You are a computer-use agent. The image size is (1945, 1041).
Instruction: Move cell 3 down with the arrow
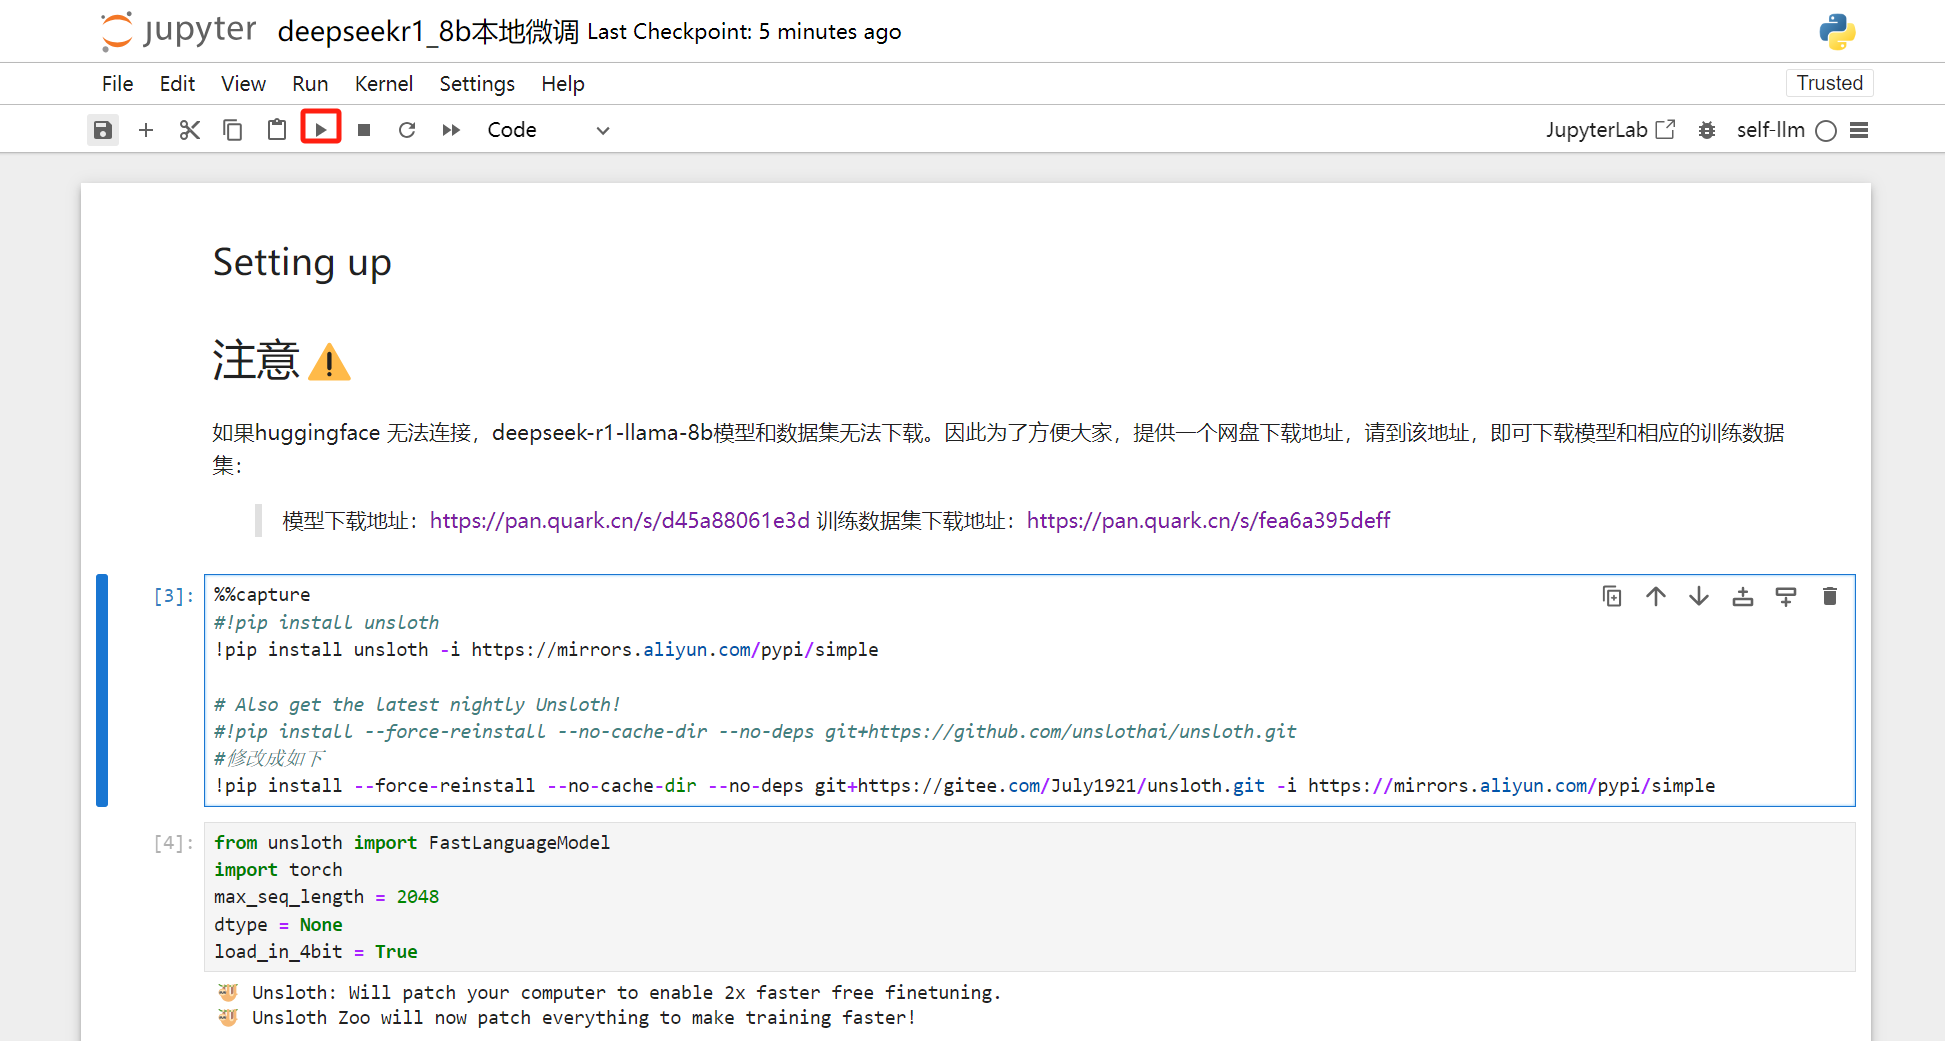pyautogui.click(x=1699, y=597)
